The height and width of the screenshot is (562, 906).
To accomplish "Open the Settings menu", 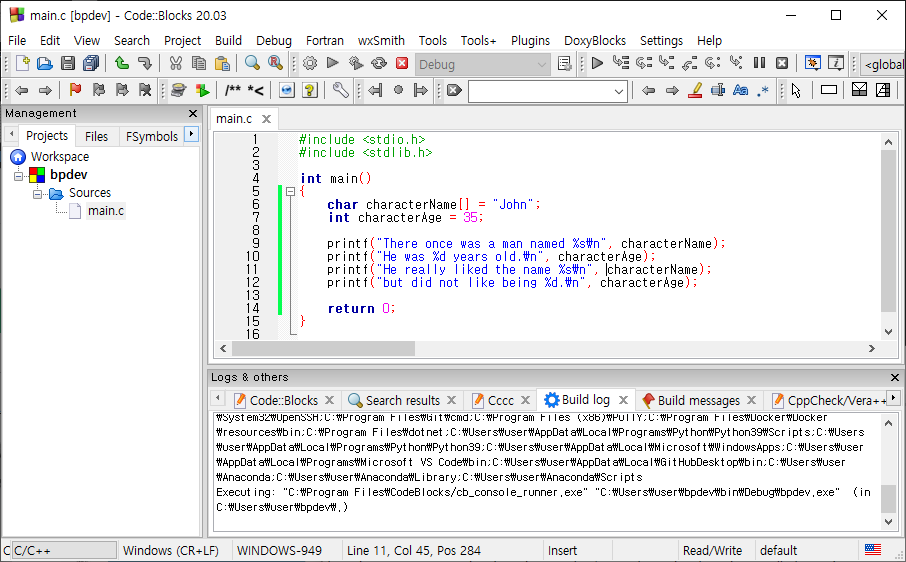I will 661,40.
